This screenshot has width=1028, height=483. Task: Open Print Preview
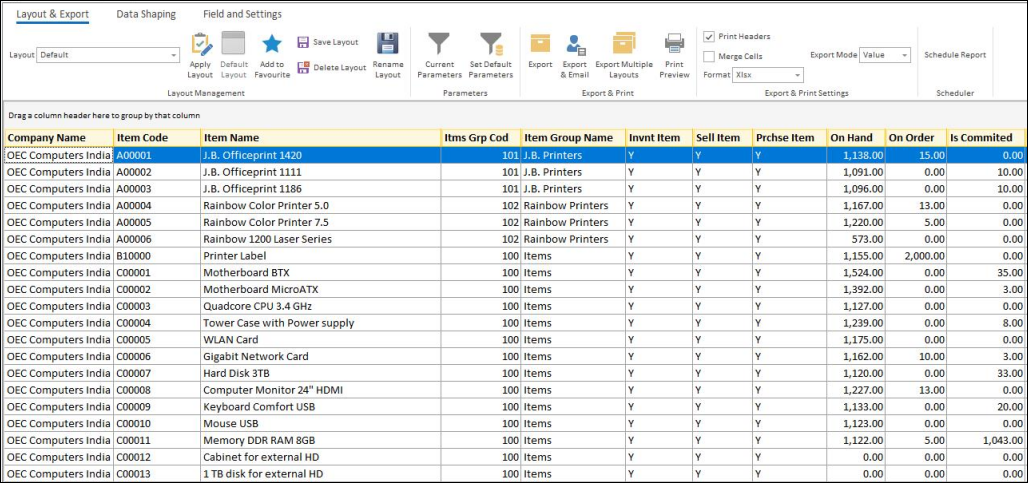click(x=674, y=44)
